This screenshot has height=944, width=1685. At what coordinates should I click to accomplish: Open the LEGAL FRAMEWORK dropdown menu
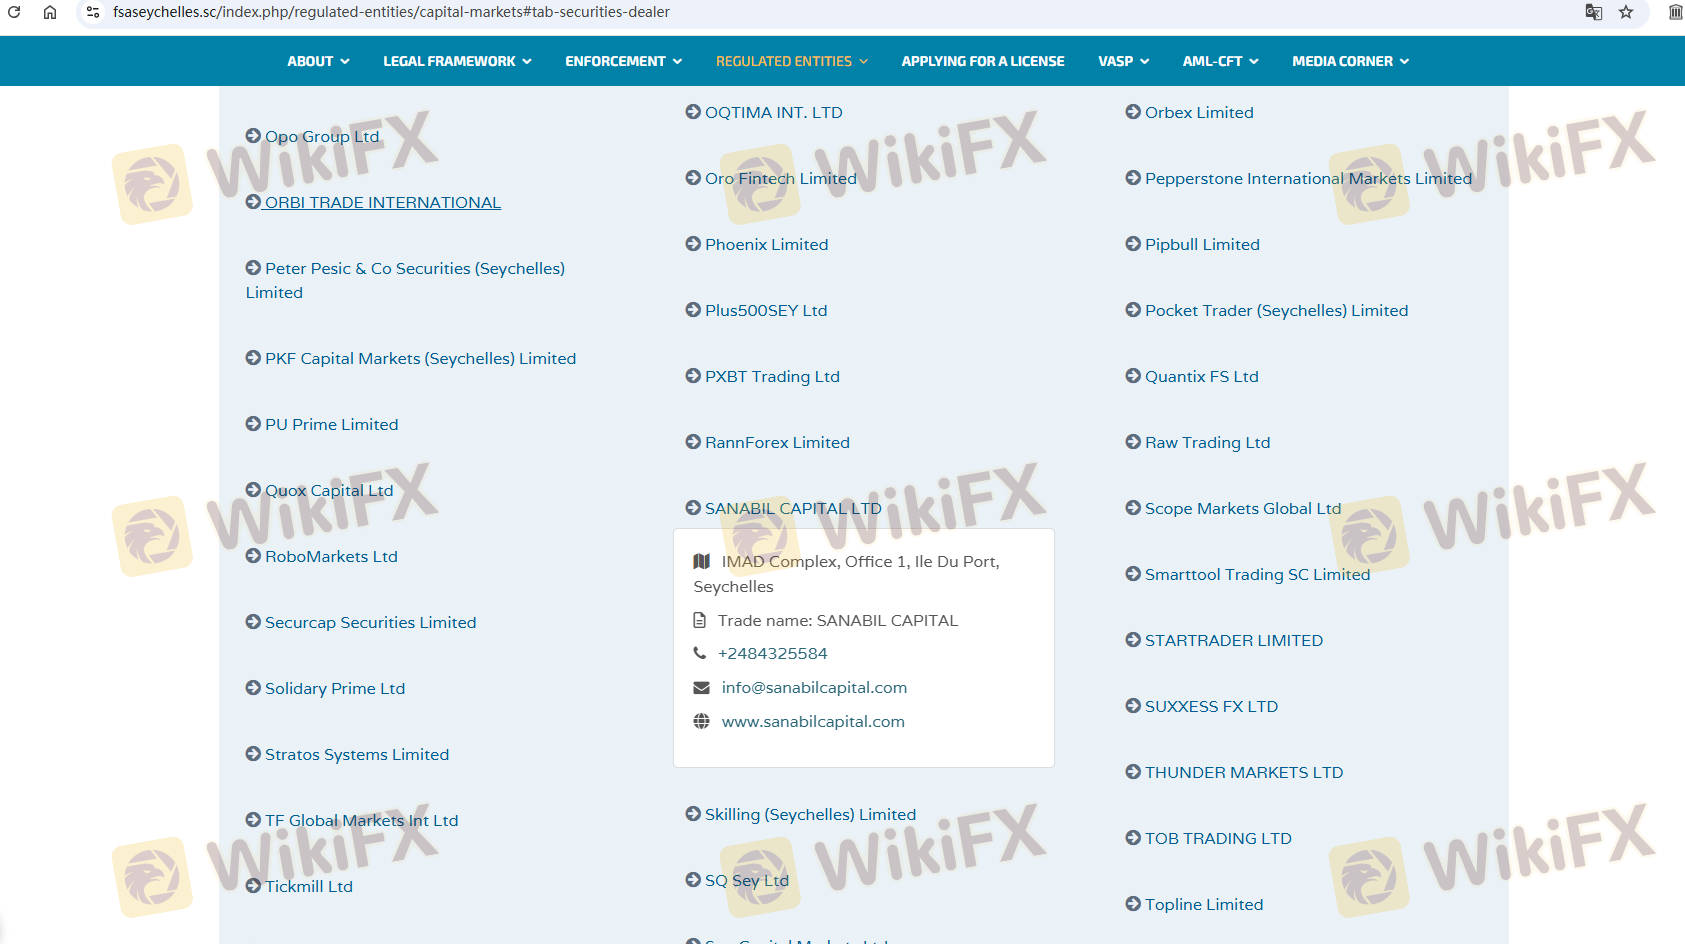457,61
